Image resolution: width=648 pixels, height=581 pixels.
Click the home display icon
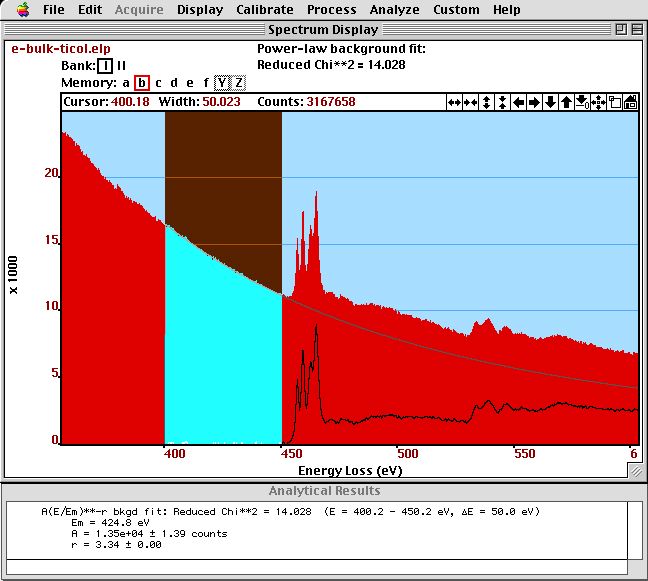(x=630, y=102)
